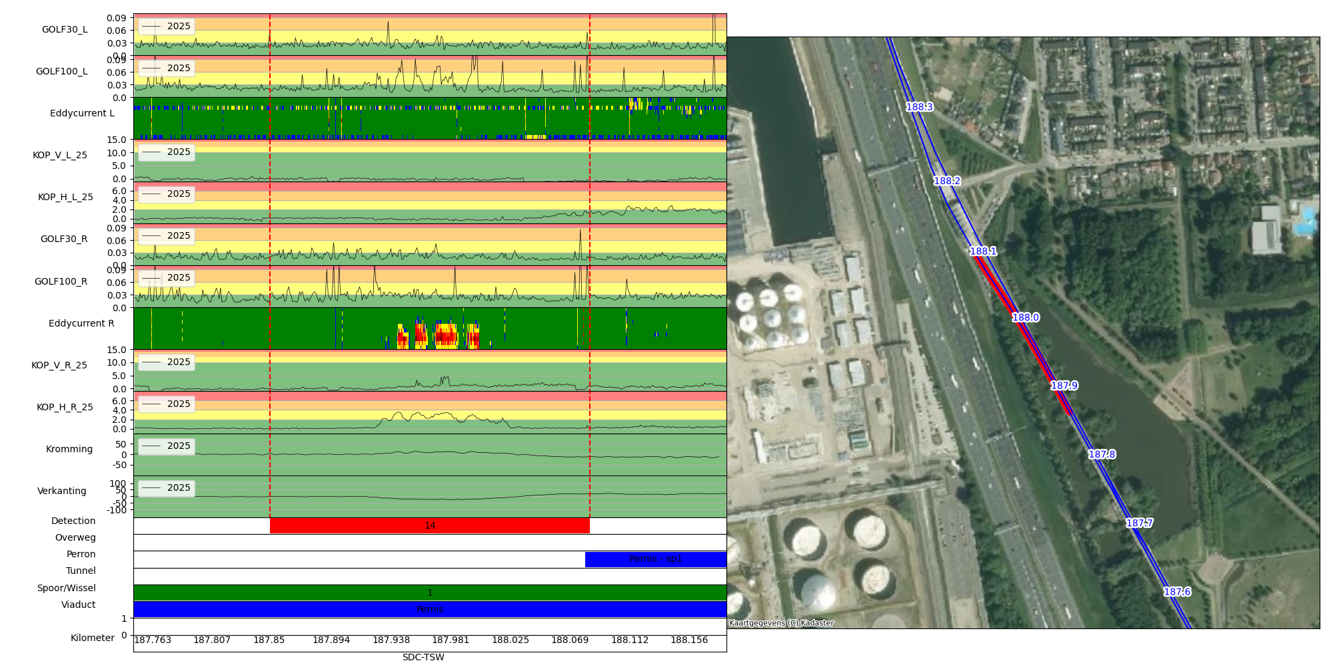The height and width of the screenshot is (665, 1333).
Task: Select the blue Perron bar Pernis - sp1
Action: (x=656, y=559)
